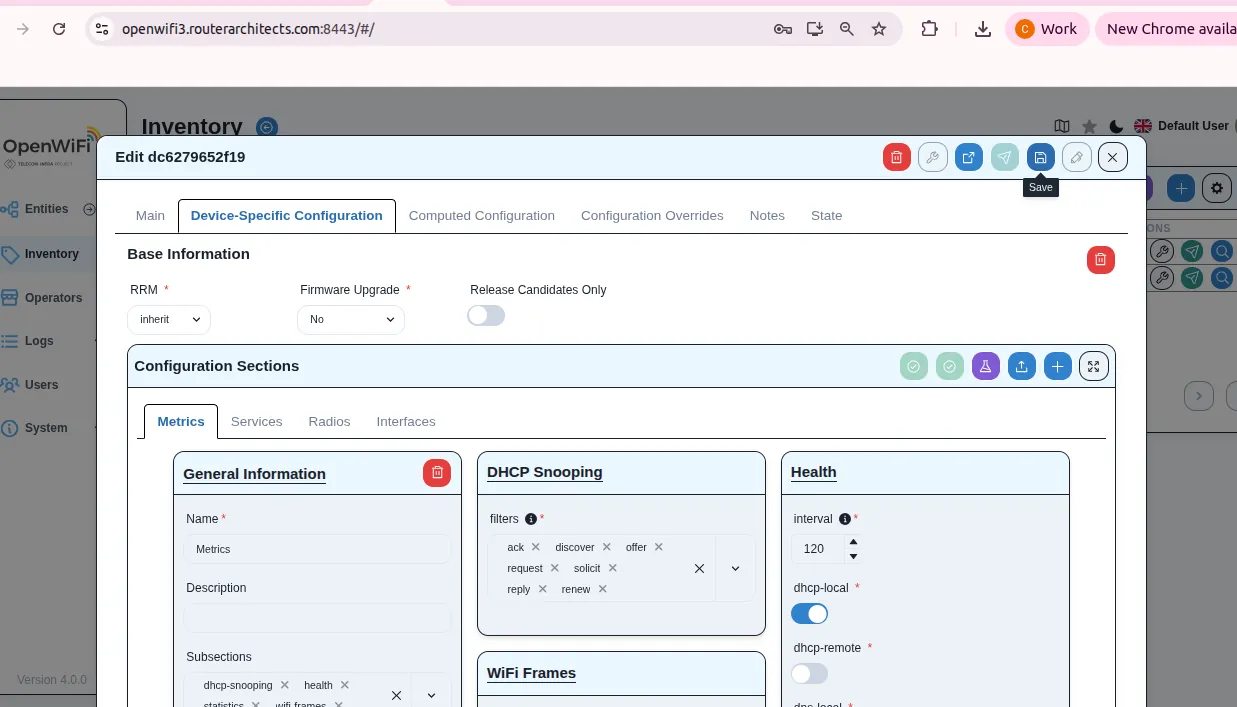Screen dimensions: 1237x707
Task: Open the Firmware Upgrade dropdown
Action: click(350, 319)
